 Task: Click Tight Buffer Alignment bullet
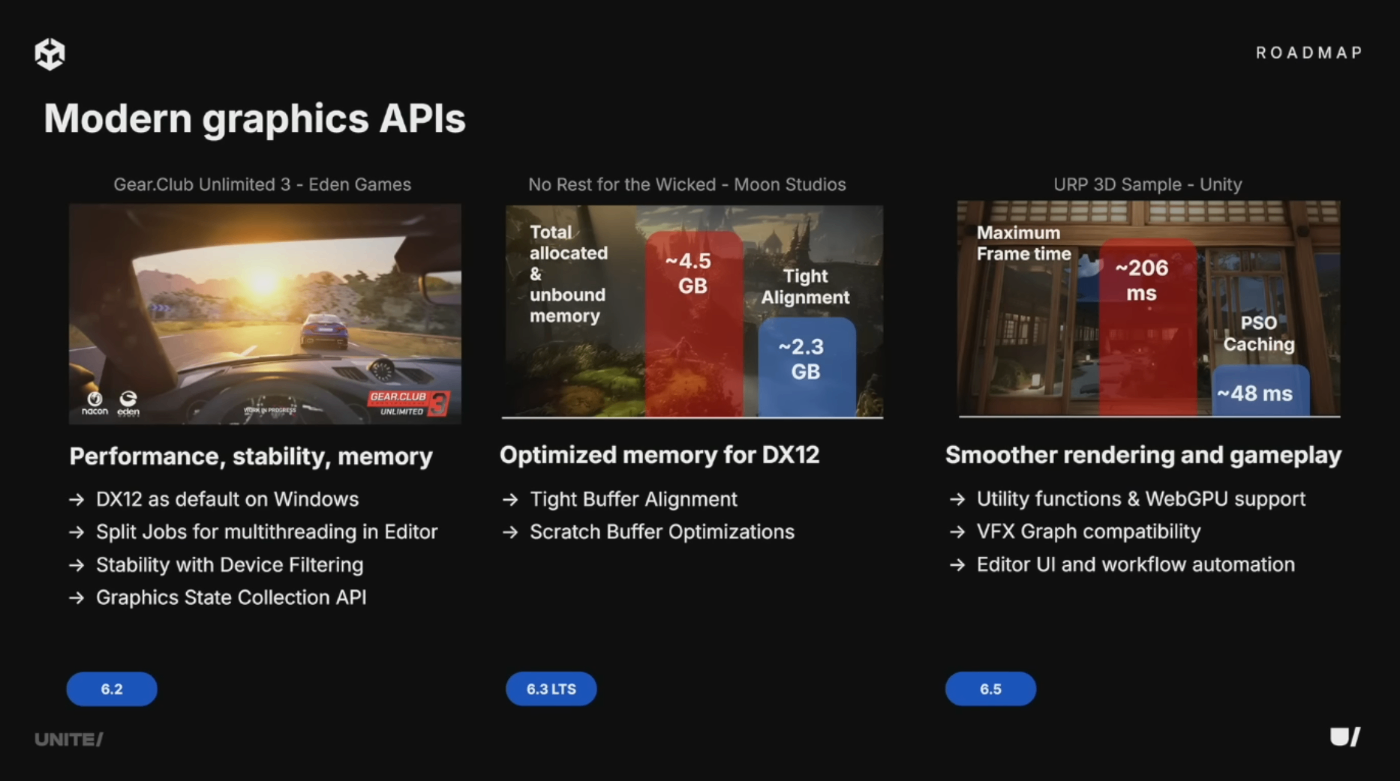pos(634,499)
